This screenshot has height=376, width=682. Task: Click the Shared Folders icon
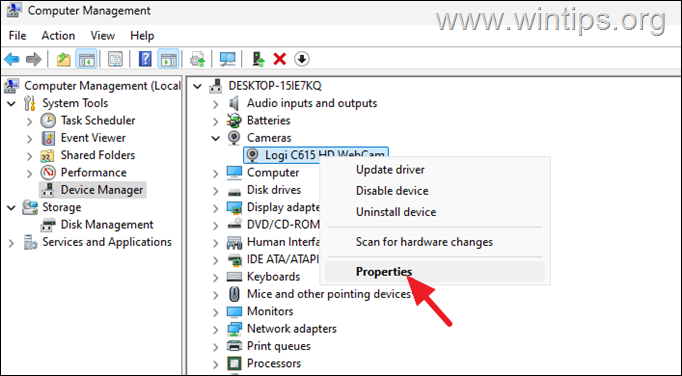(x=48, y=155)
